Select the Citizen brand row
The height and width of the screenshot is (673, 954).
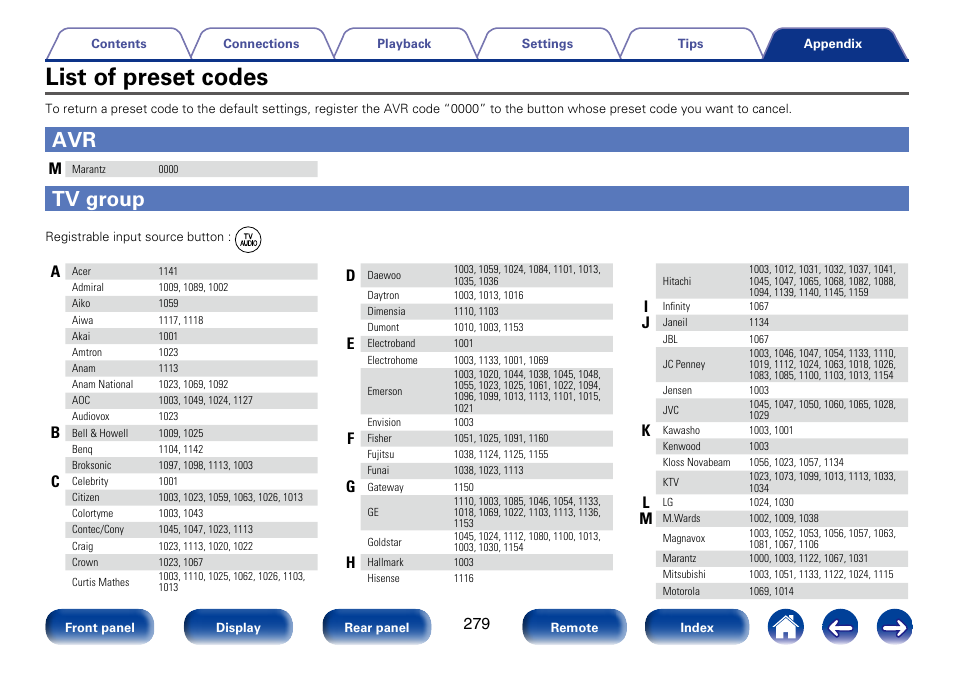pyautogui.click(x=191, y=497)
